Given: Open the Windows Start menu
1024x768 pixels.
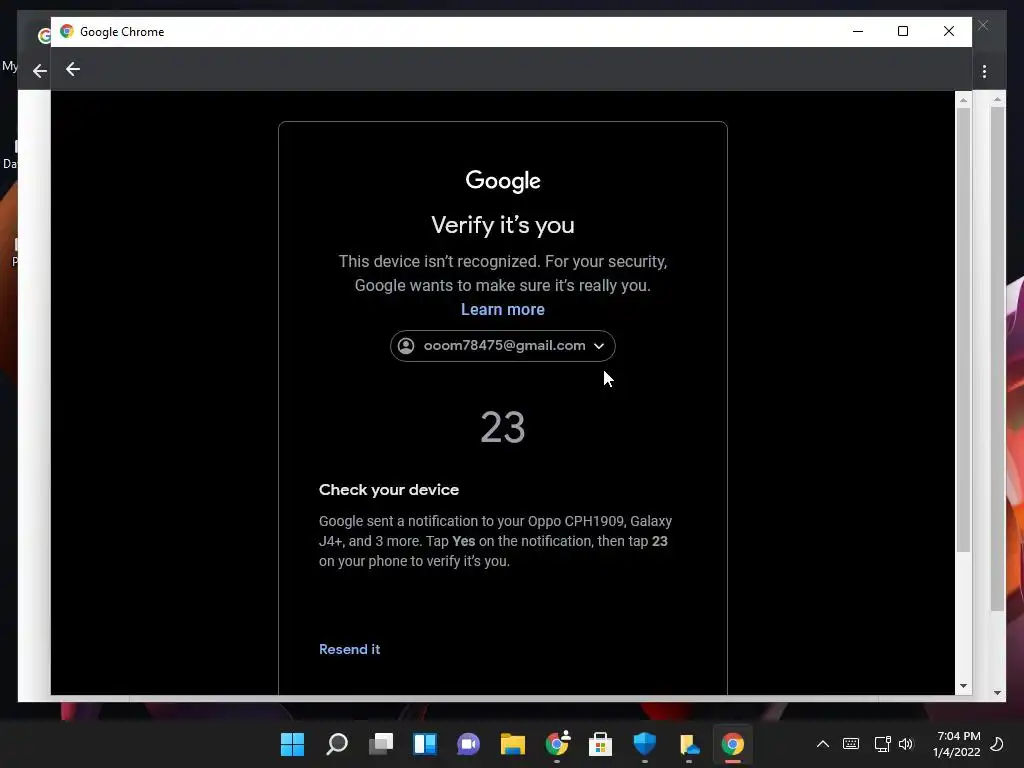Looking at the screenshot, I should point(292,744).
